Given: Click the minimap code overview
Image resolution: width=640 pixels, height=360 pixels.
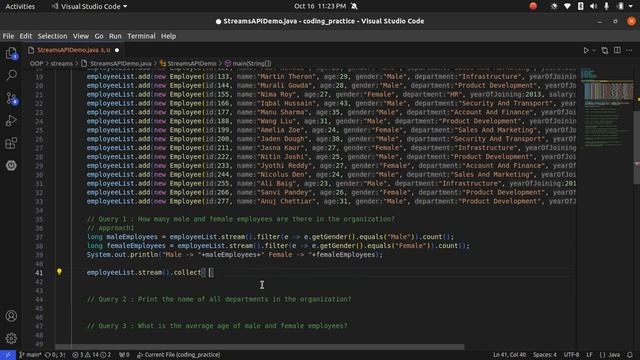Looking at the screenshot, I should point(606,108).
